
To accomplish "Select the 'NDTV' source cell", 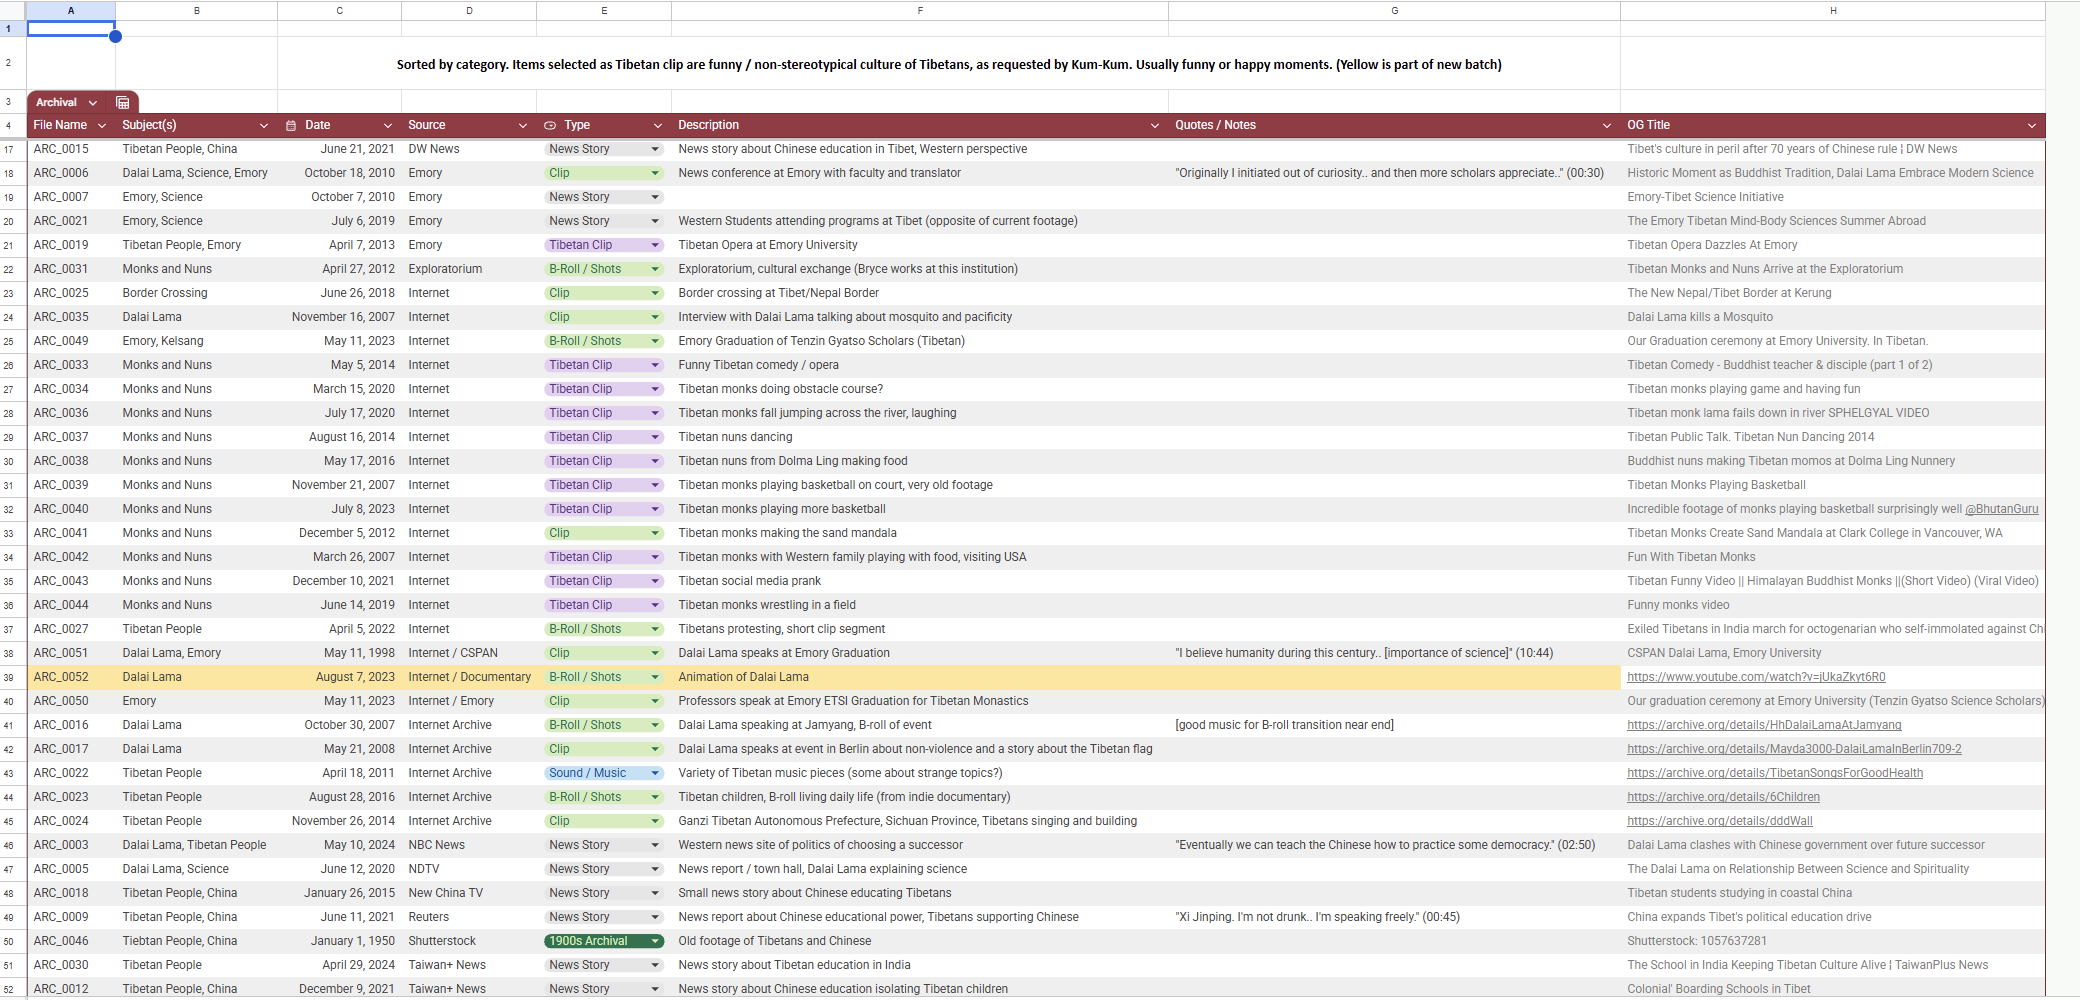I will [469, 869].
